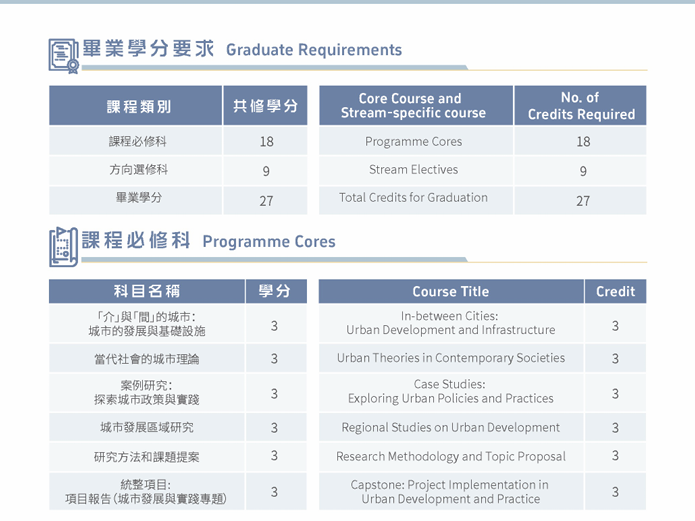The height and width of the screenshot is (521, 695).
Task: Click No. of Credits Required header
Action: click(x=580, y=106)
